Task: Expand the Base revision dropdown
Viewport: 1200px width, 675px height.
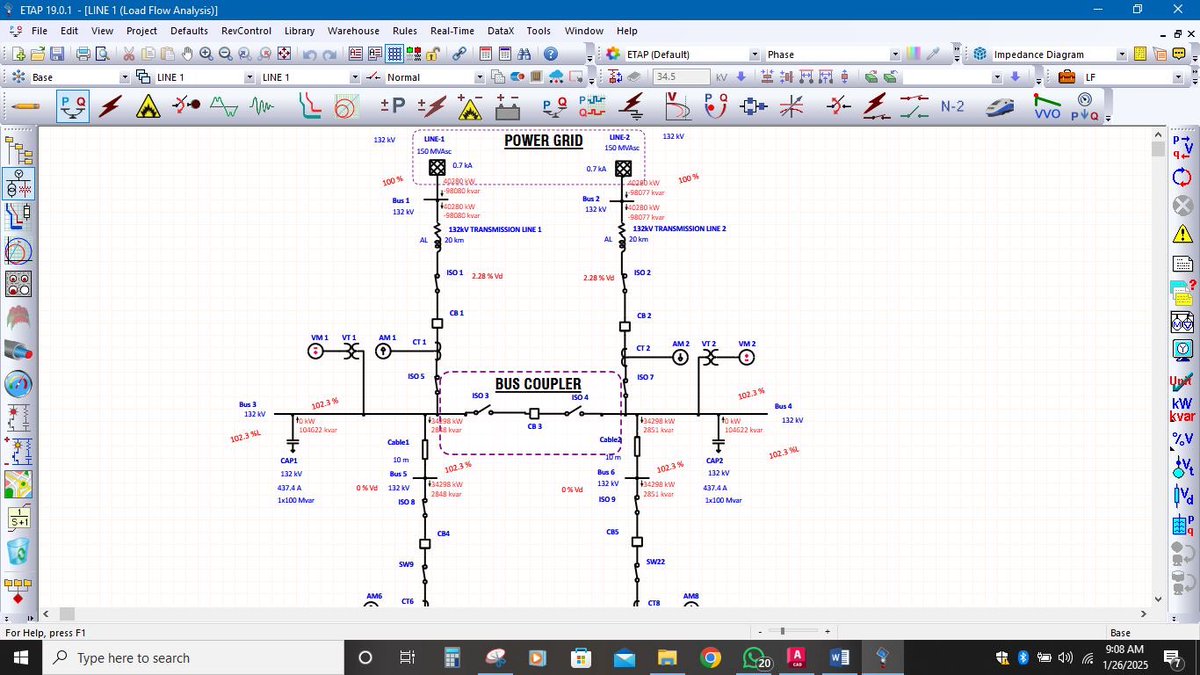Action: pyautogui.click(x=125, y=77)
